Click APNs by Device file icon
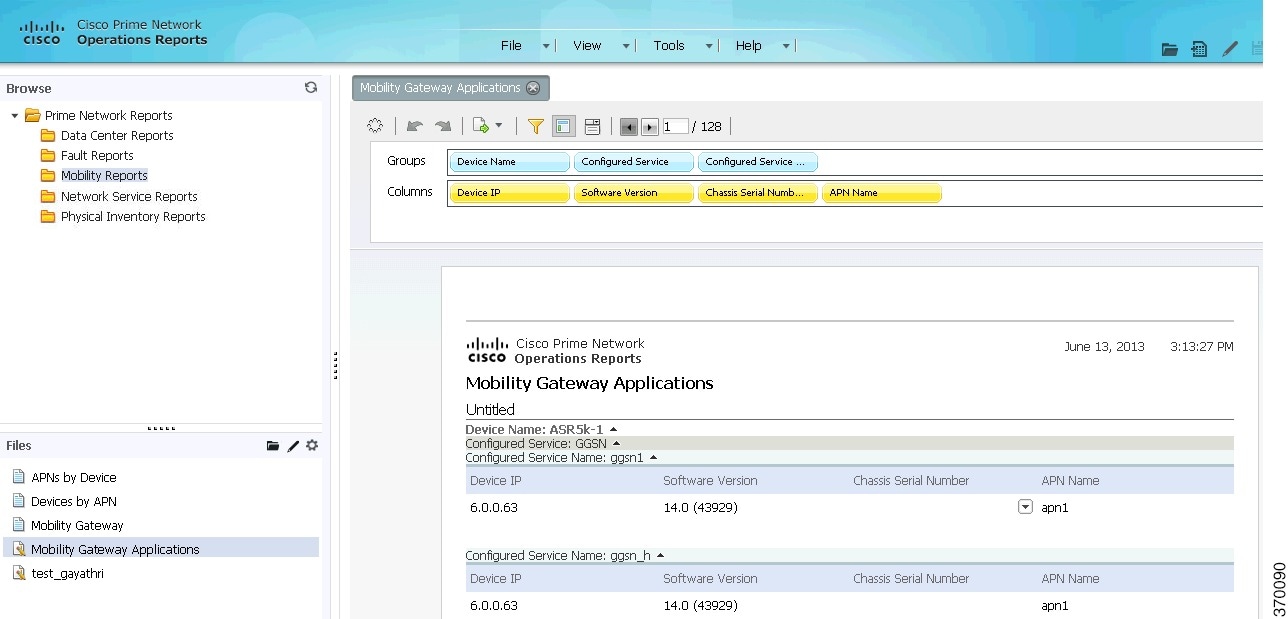Viewport: 1288px width, 619px height. [18, 477]
